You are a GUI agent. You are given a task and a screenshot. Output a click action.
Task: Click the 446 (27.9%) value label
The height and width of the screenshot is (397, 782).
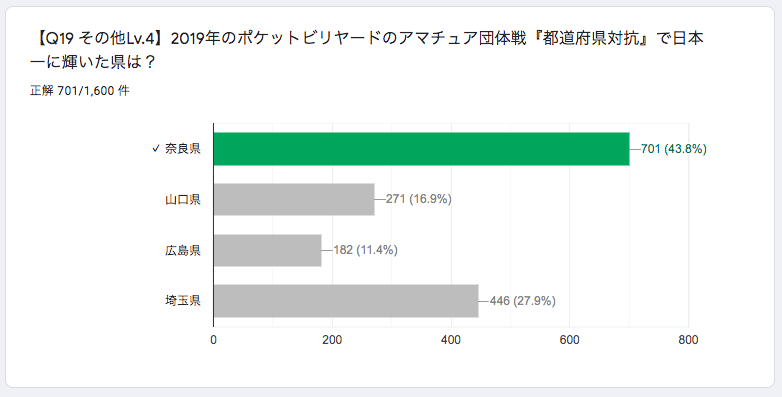click(x=523, y=301)
